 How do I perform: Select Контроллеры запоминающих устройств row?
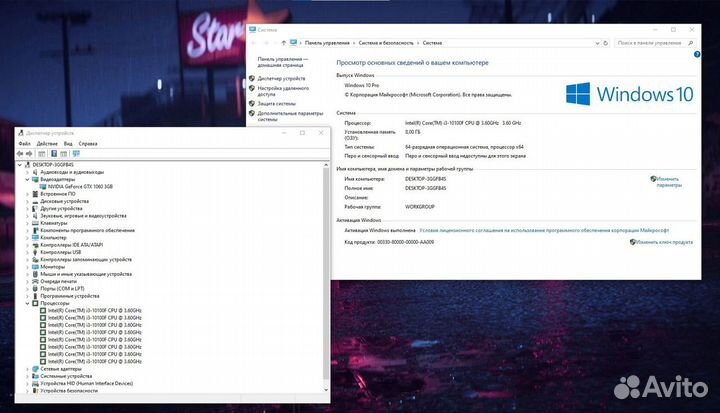(x=86, y=260)
